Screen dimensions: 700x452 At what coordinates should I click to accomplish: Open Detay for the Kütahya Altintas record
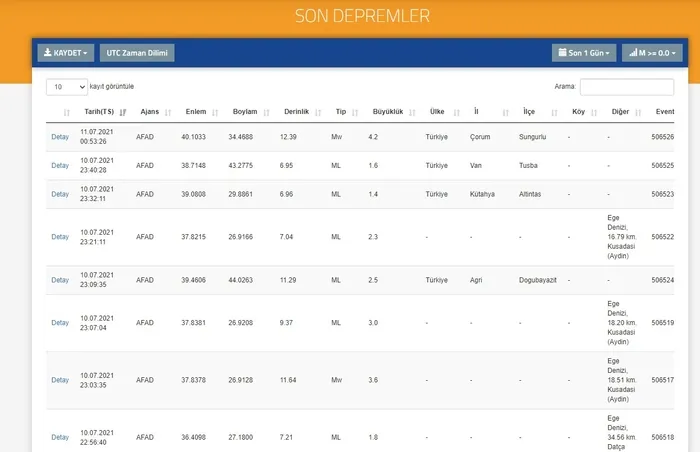click(x=60, y=194)
